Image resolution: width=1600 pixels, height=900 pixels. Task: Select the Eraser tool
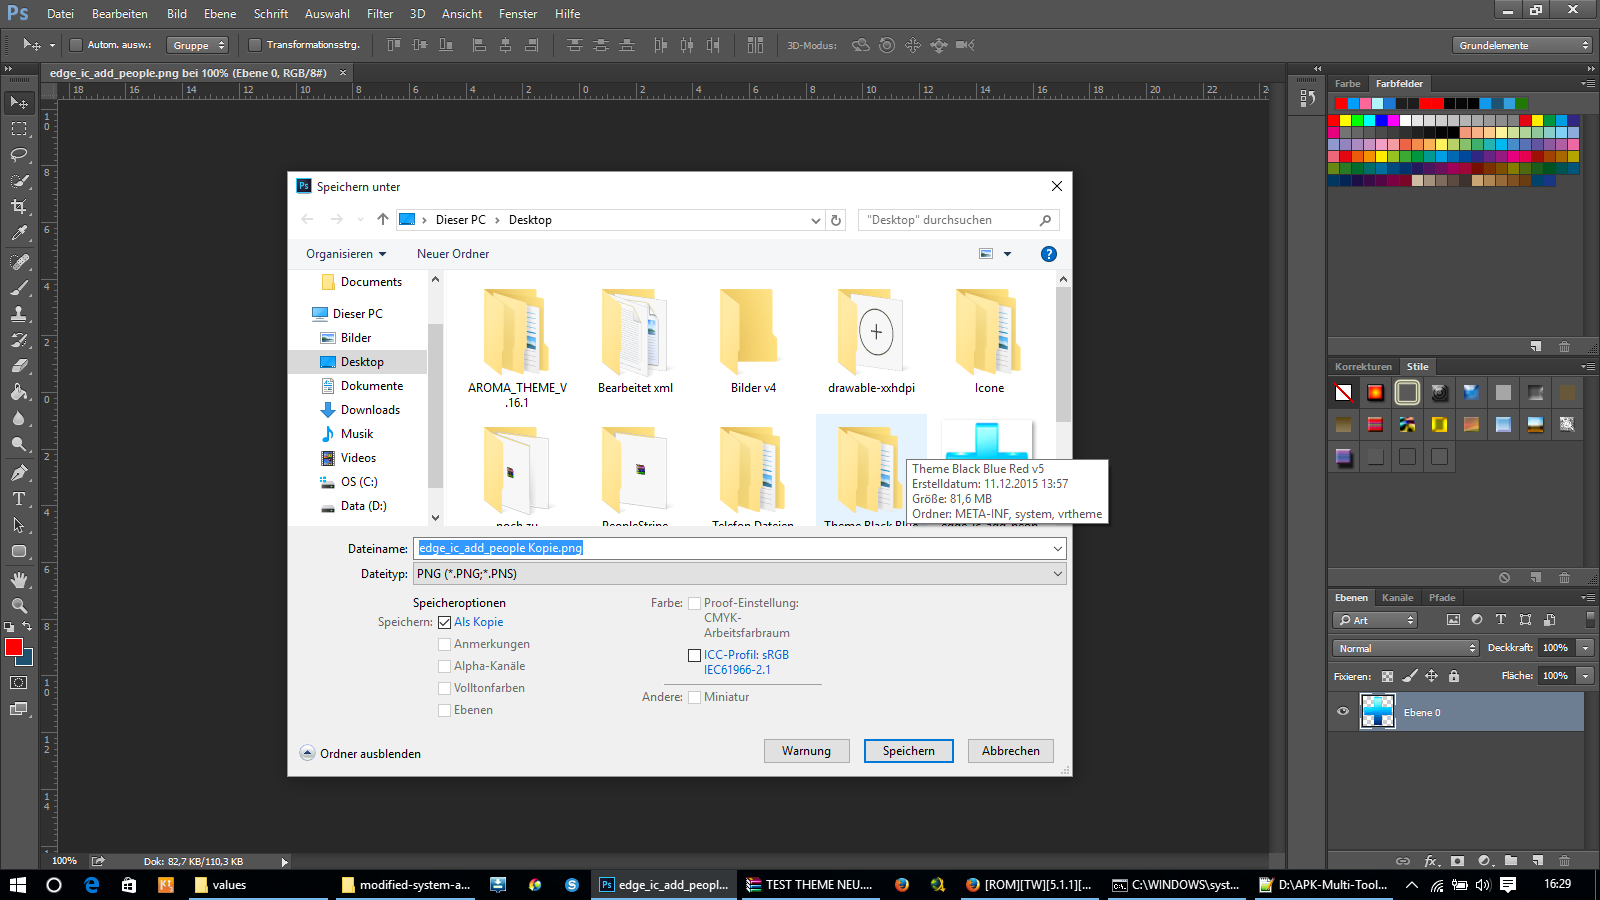[19, 366]
